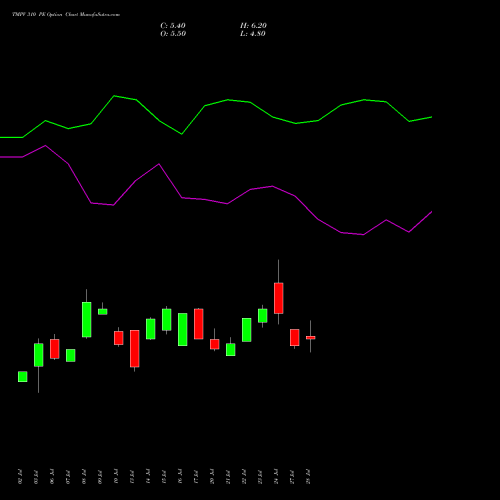Image resolution: width=500 pixels, height=500 pixels.
Task: Select the tall red candle on 24 Jul
Action: pyautogui.click(x=279, y=298)
